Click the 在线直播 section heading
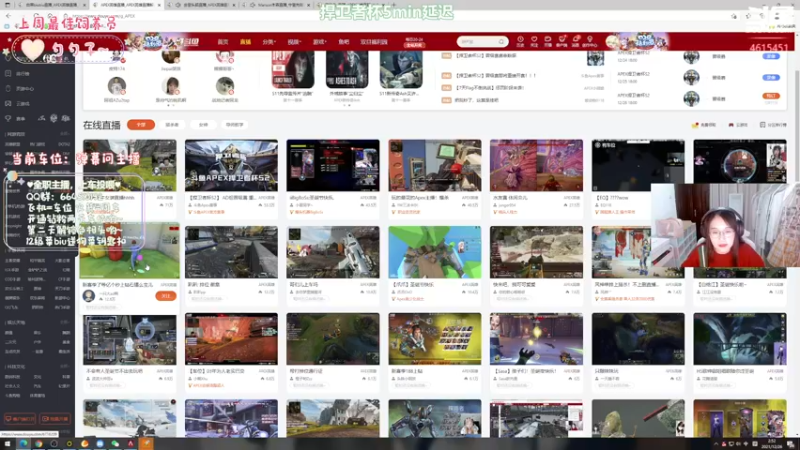 [102, 125]
